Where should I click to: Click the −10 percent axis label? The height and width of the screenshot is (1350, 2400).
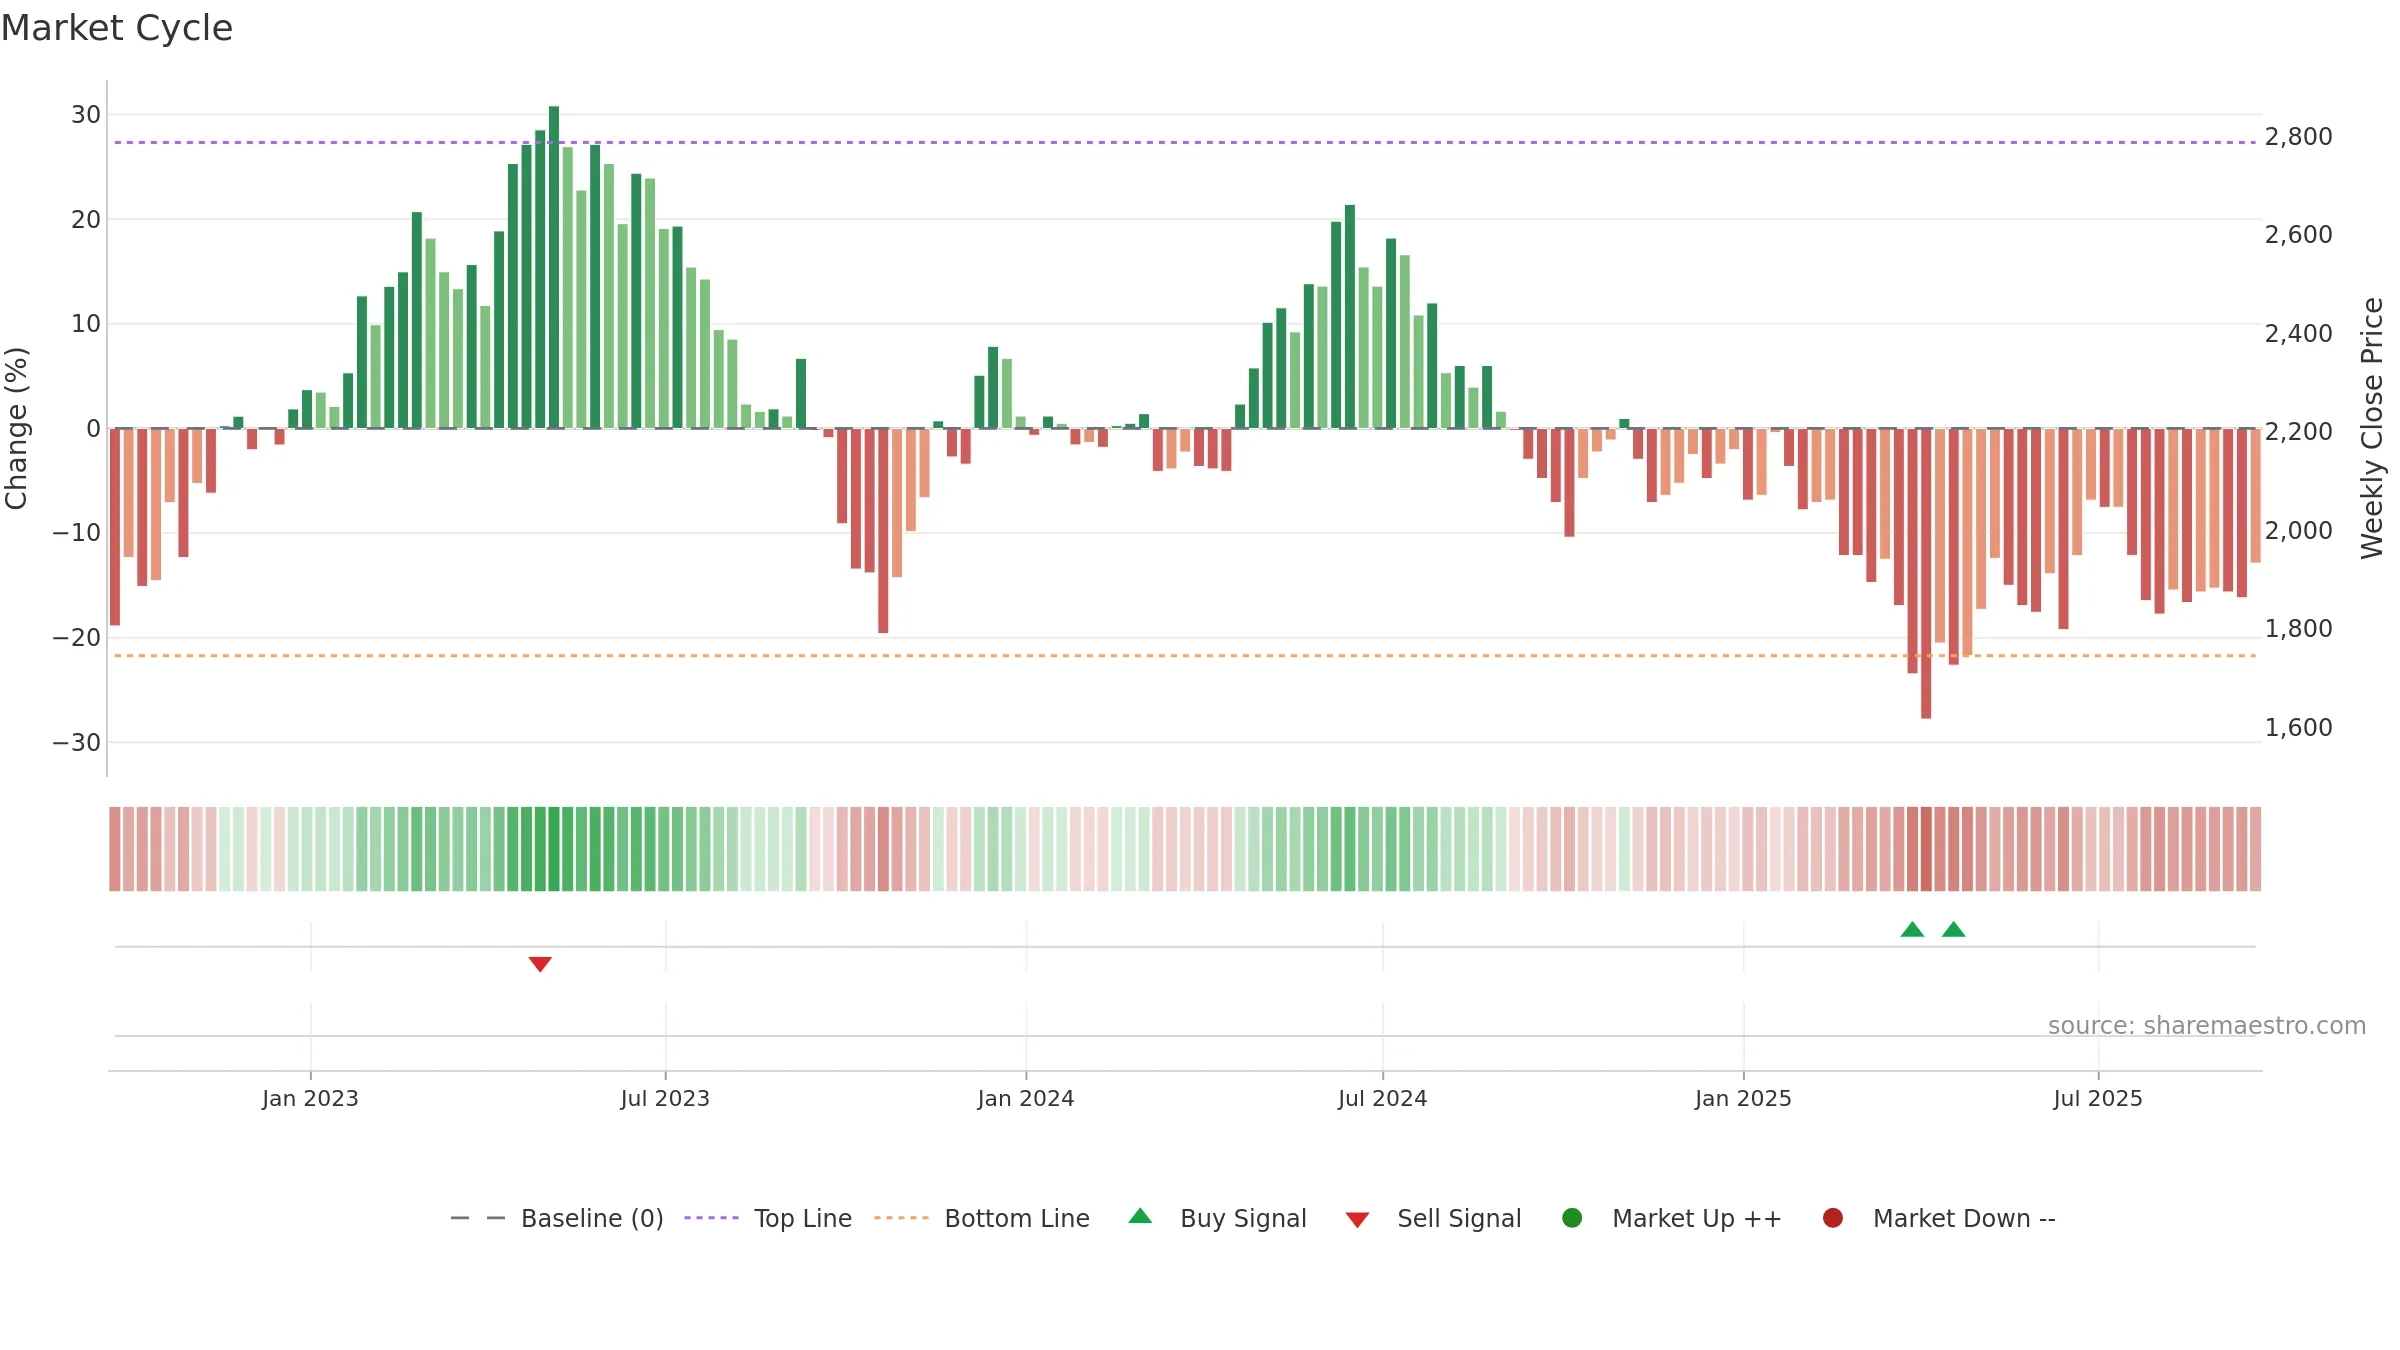77,532
